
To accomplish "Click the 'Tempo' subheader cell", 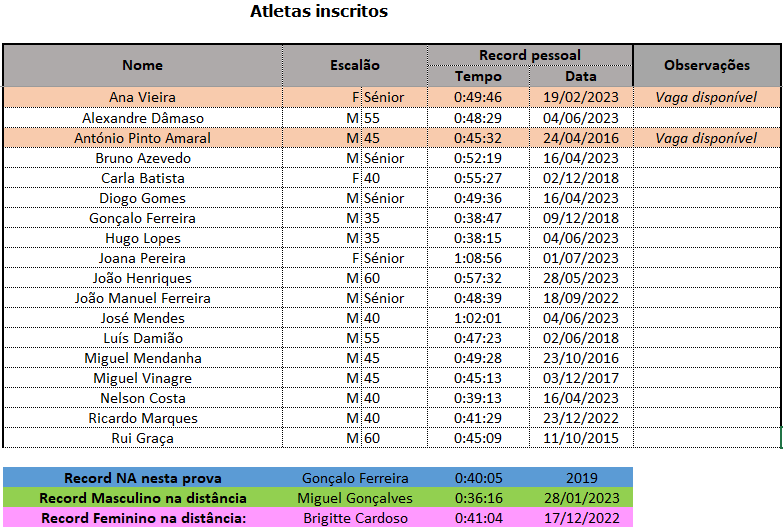I will [478, 76].
